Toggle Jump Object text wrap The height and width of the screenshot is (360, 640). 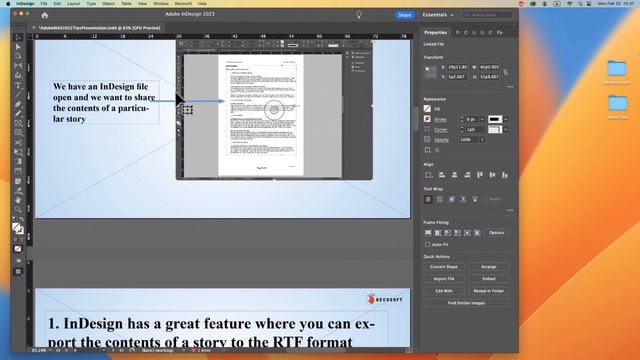(463, 199)
